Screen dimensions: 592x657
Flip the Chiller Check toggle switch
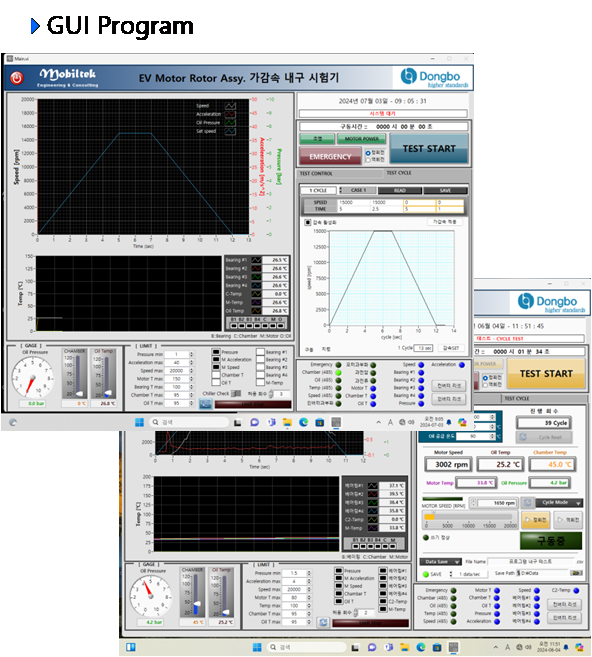[x=236, y=393]
